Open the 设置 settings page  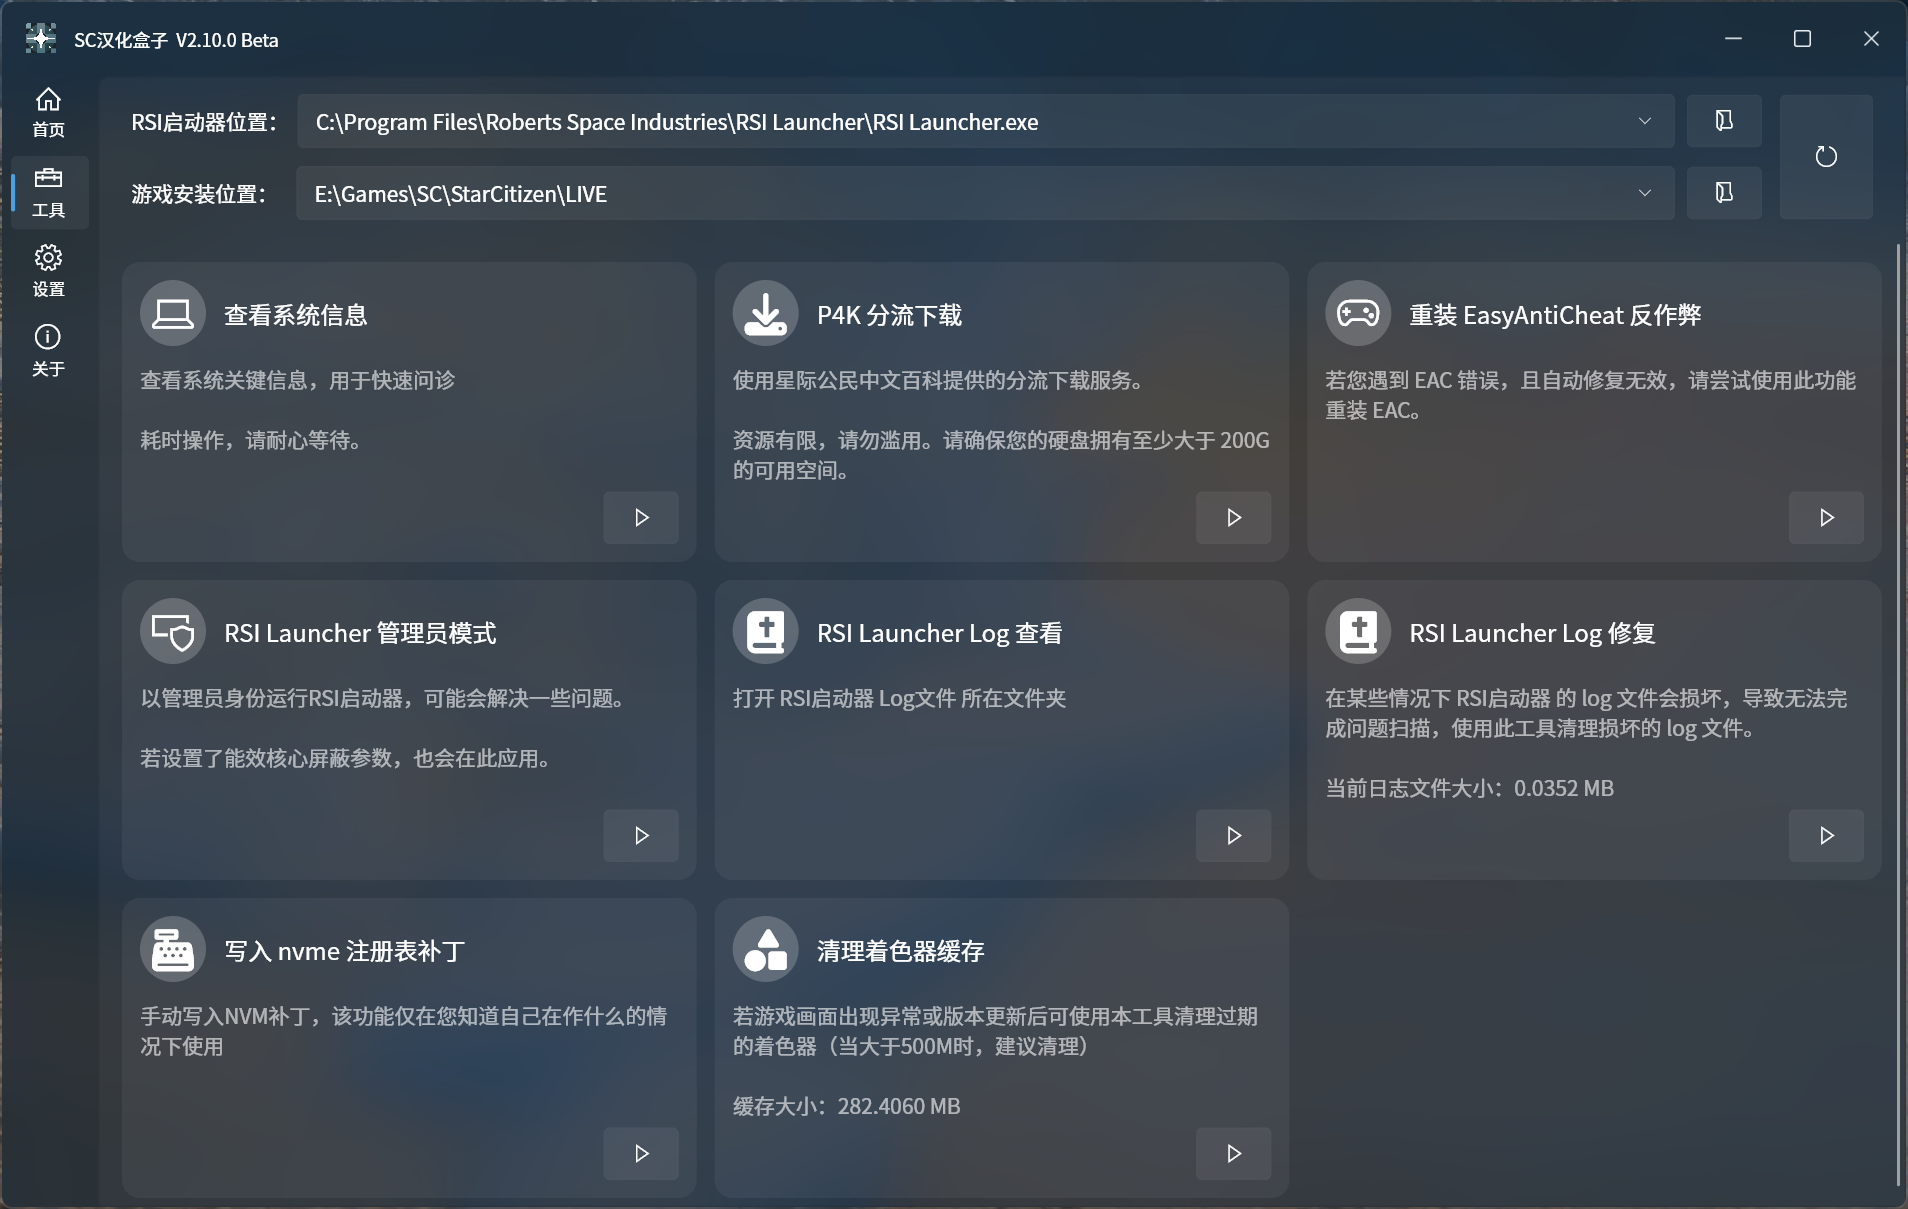pos(48,272)
